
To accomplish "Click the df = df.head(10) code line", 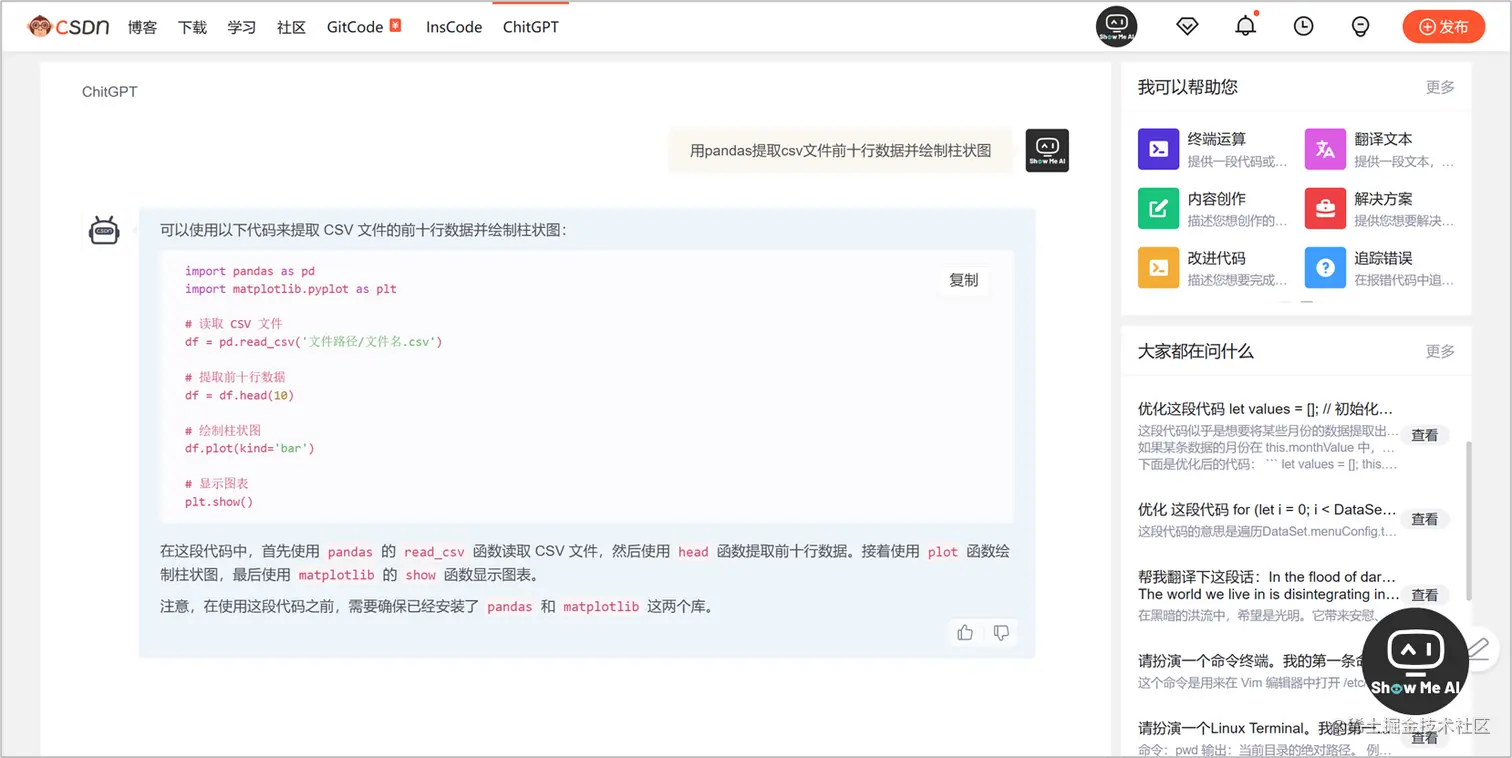I will (x=239, y=395).
